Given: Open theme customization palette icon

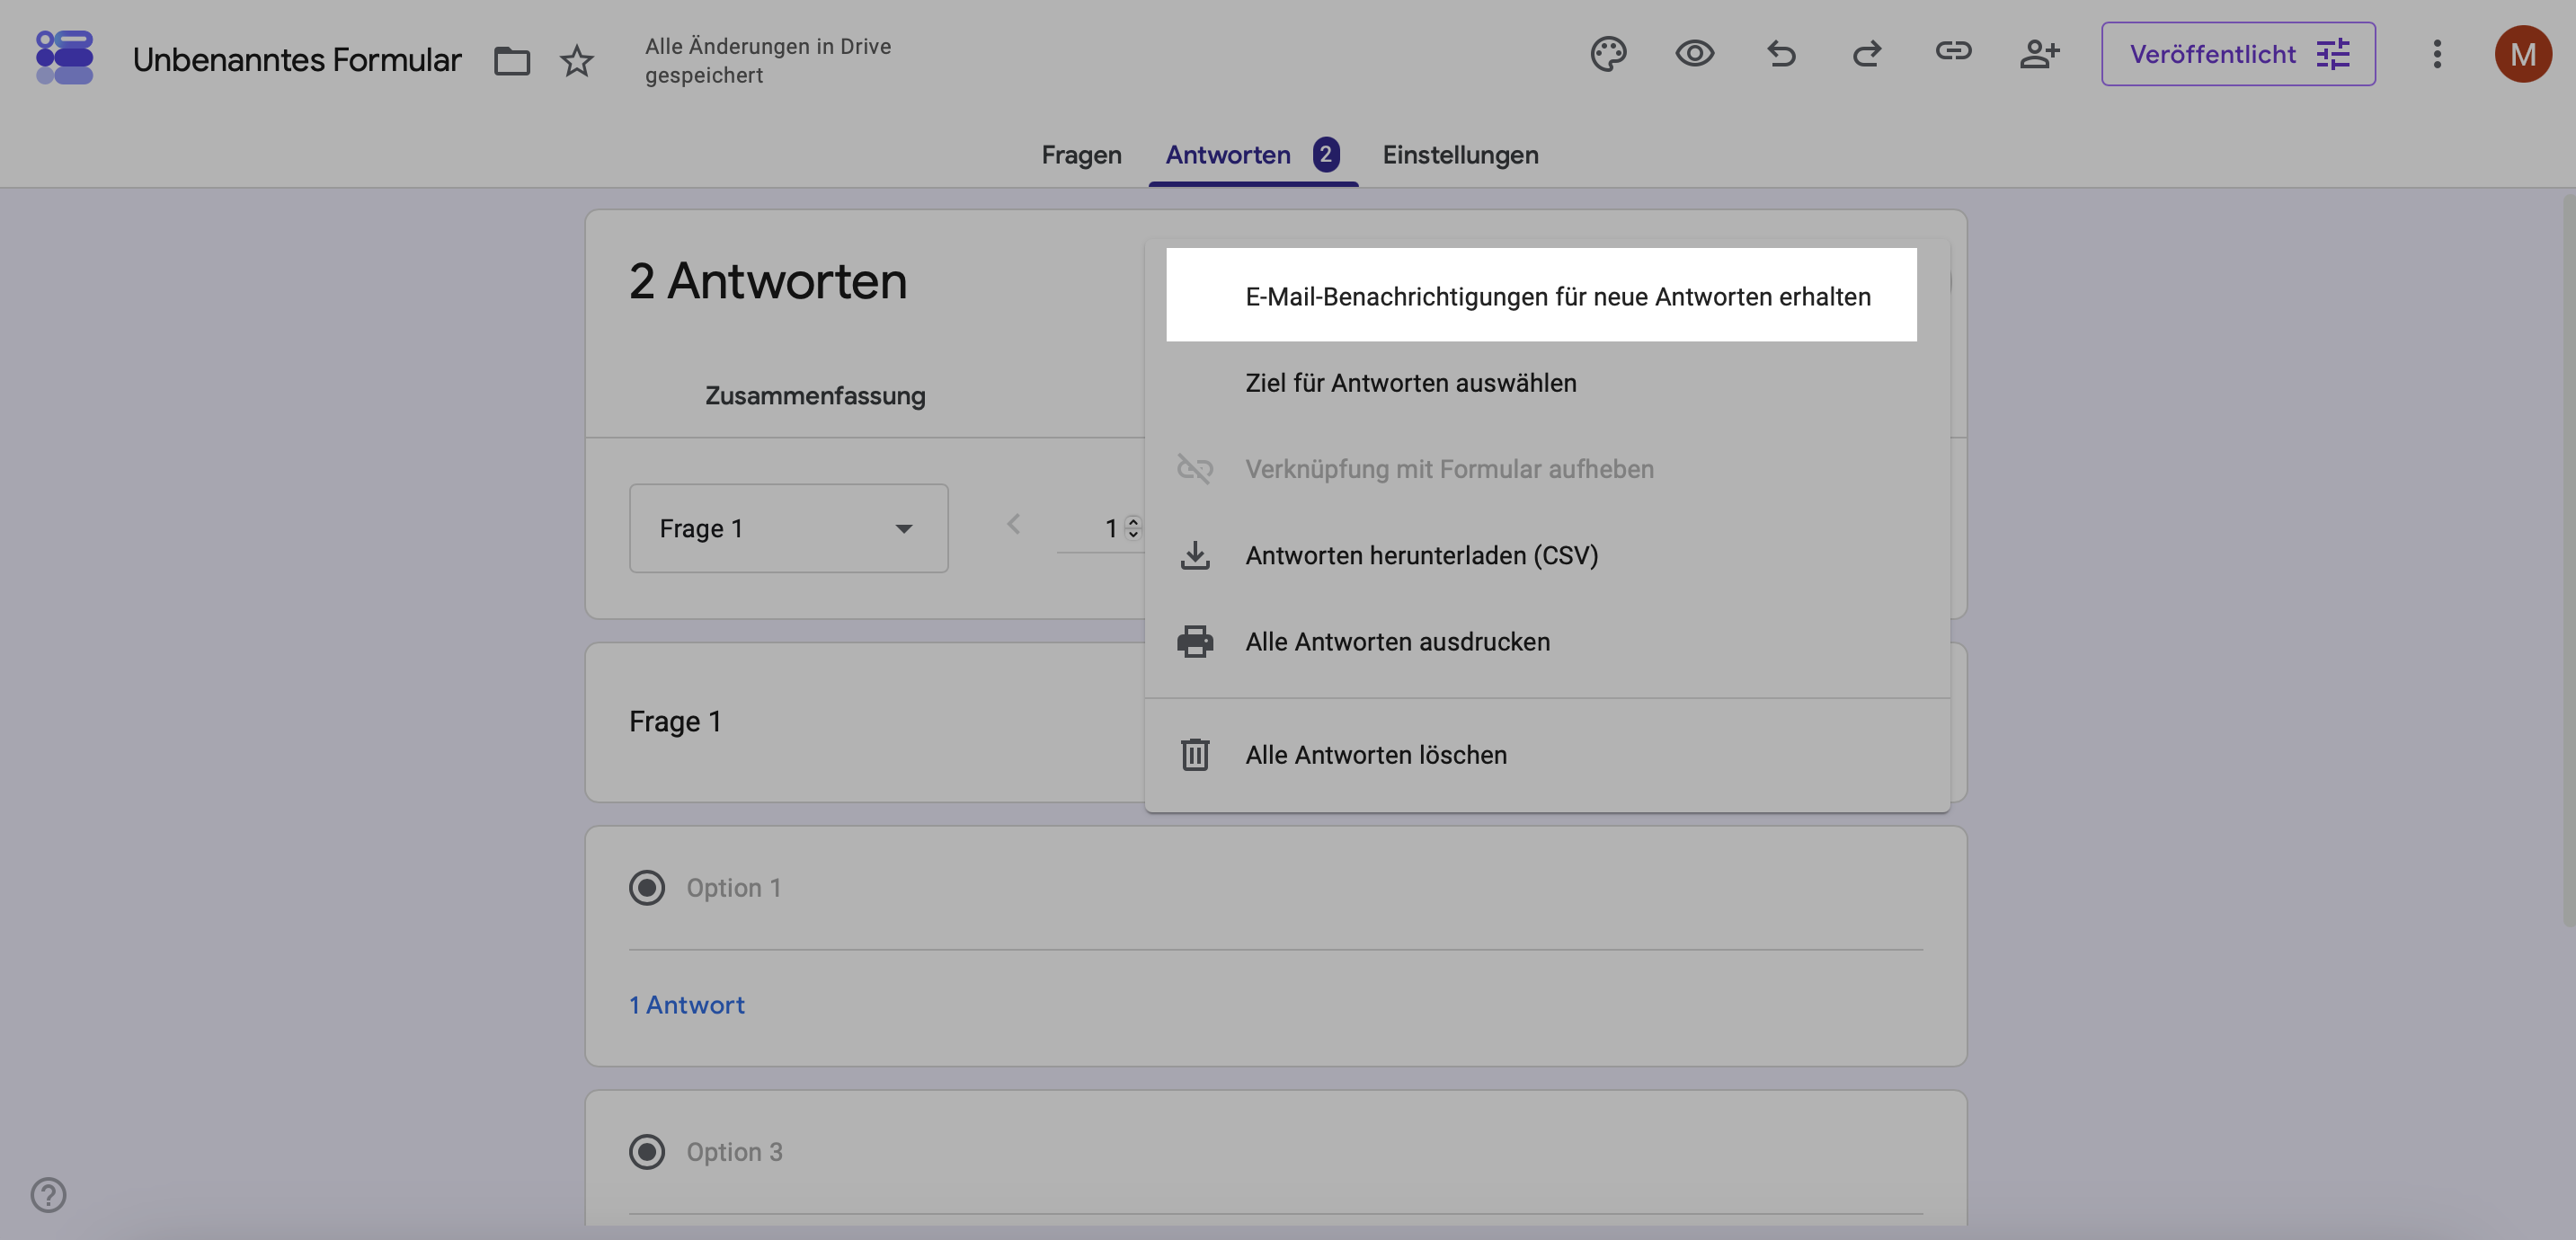Looking at the screenshot, I should 1608,54.
